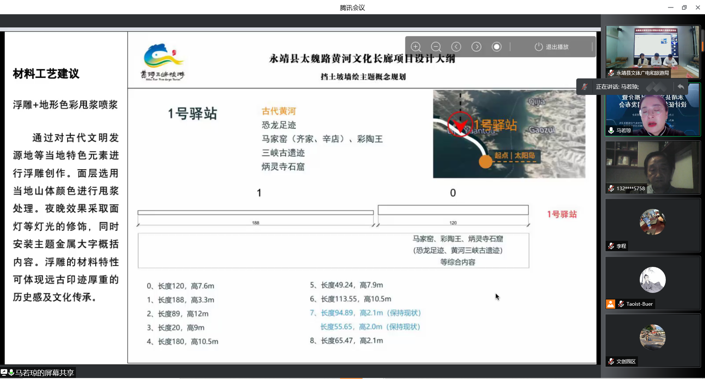Click the row 0、长度120，高7.6m
The width and height of the screenshot is (705, 379).
(x=180, y=286)
